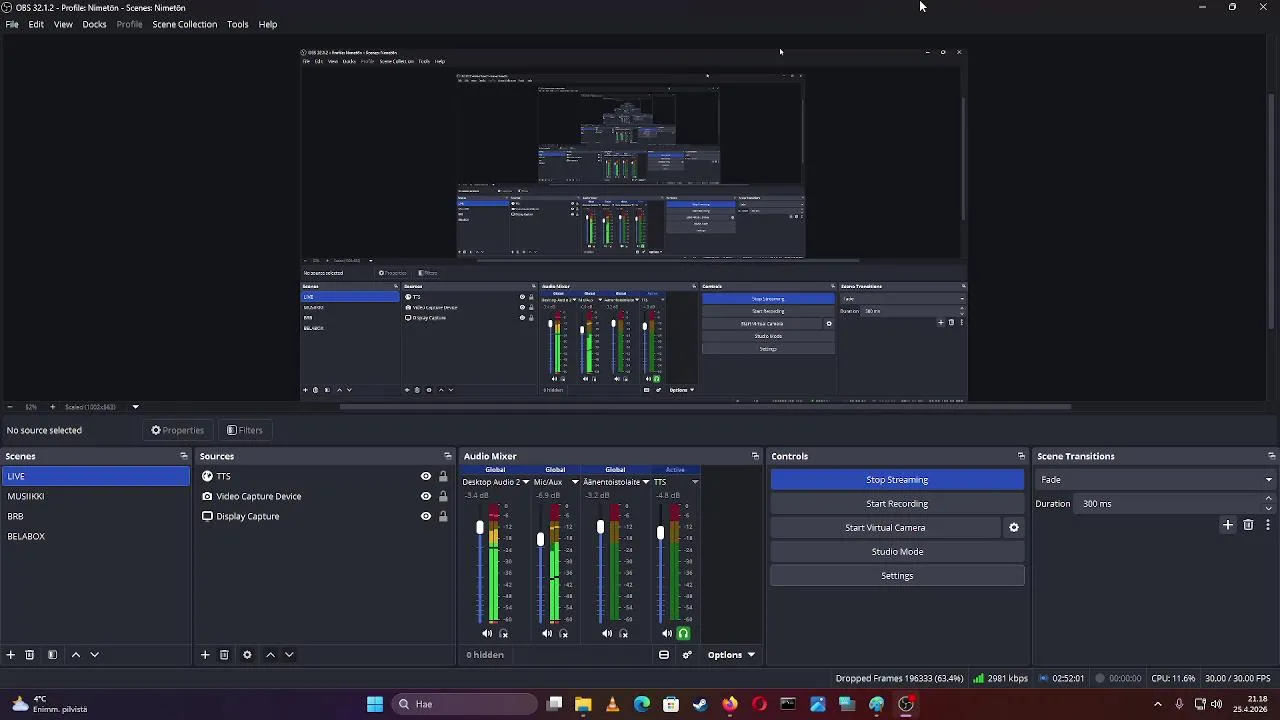Toggle Desktop Audio 2 monitoring headphone icon
The image size is (1280, 720).
coord(504,633)
